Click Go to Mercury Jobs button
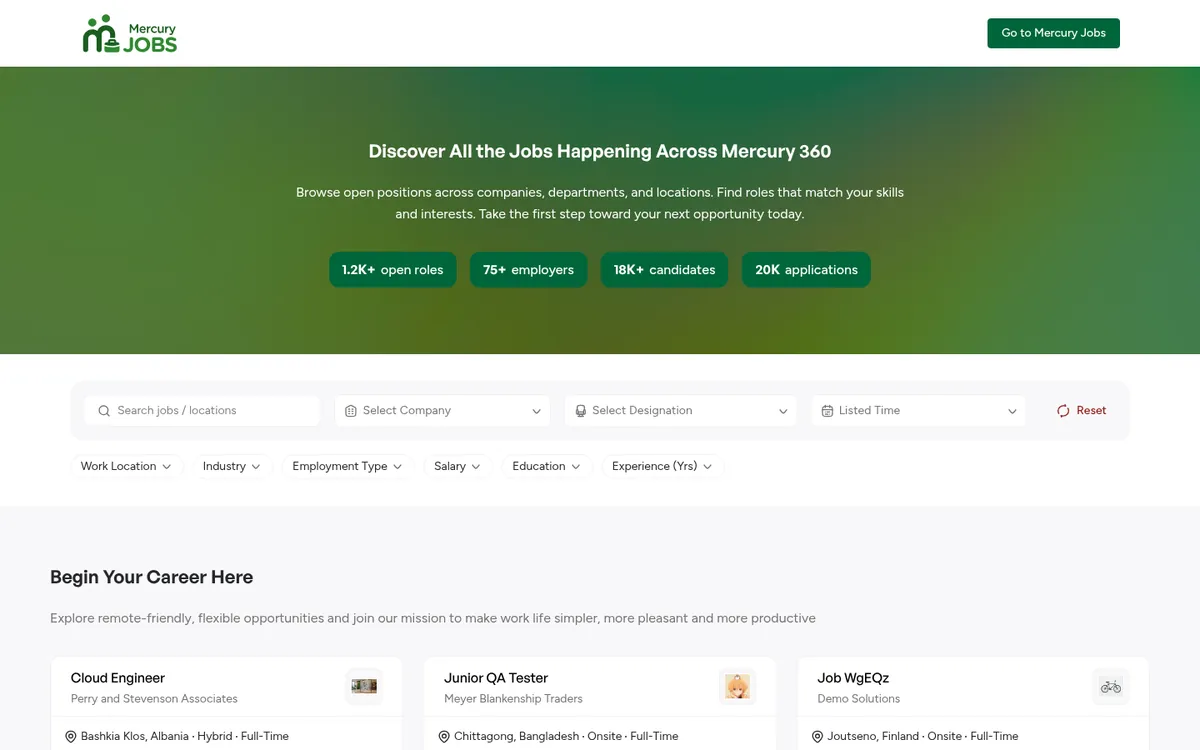The width and height of the screenshot is (1200, 750). (x=1053, y=33)
